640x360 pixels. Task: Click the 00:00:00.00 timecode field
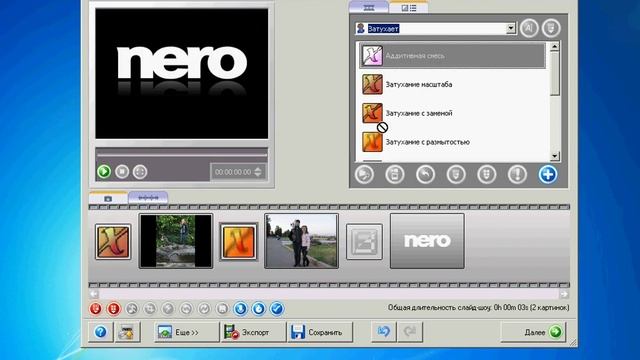click(233, 172)
